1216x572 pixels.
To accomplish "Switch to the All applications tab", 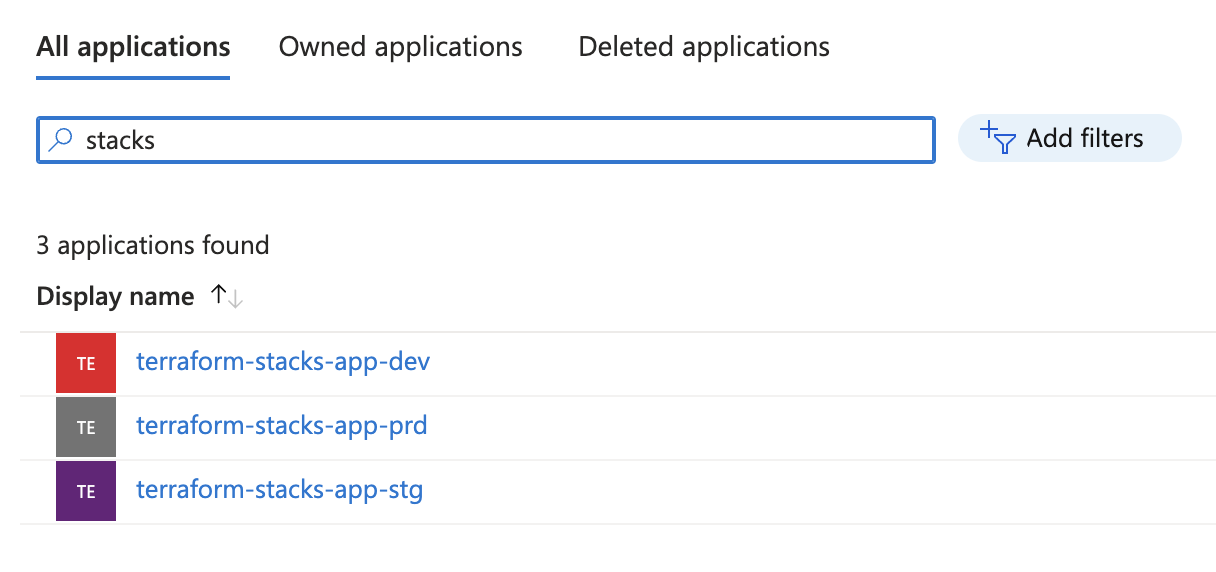I will click(x=133, y=47).
